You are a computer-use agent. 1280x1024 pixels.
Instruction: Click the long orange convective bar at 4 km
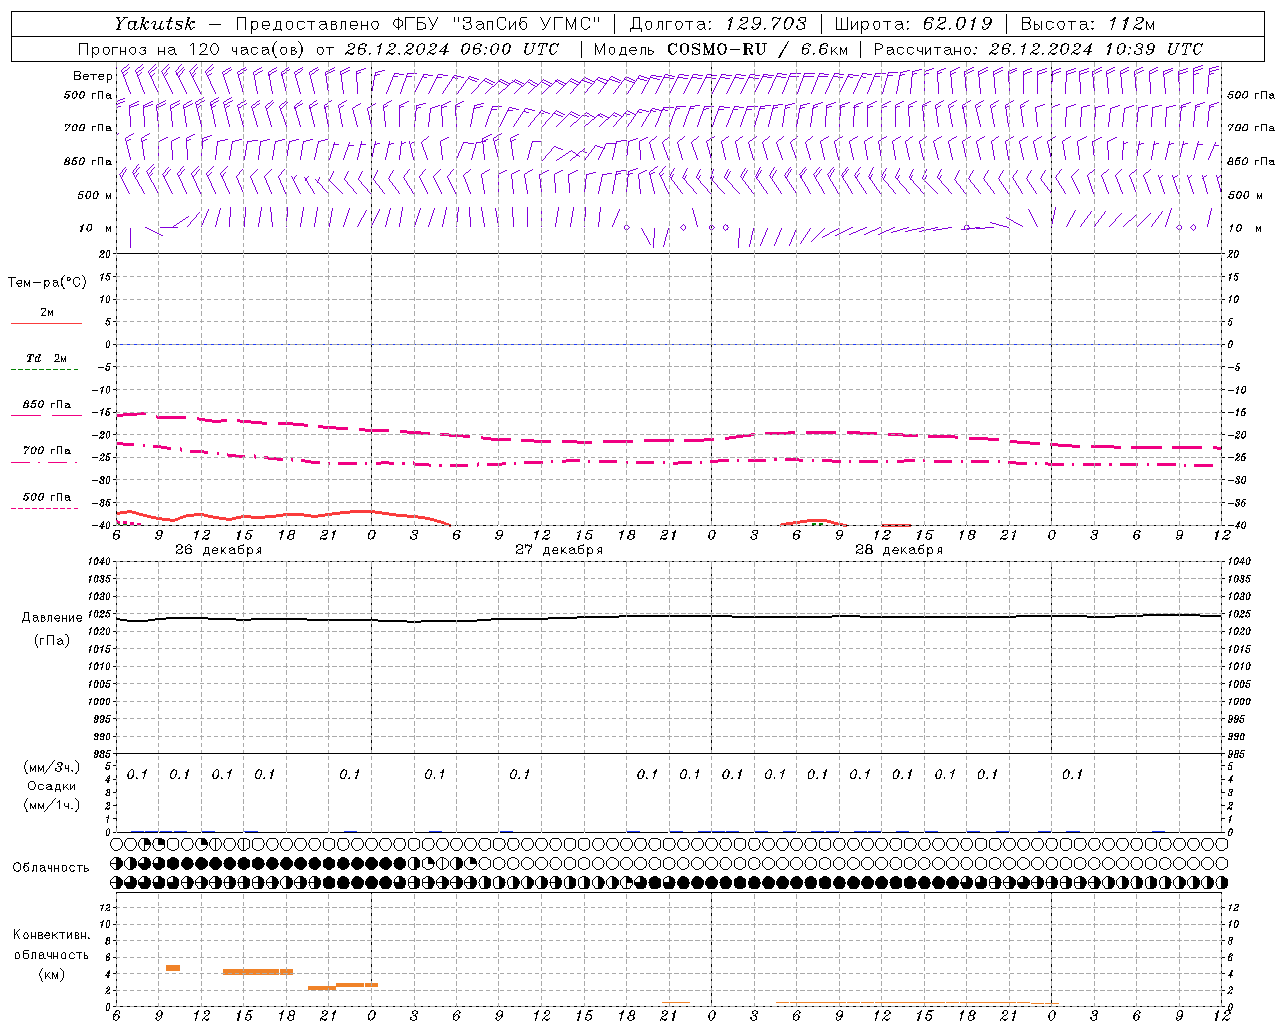tap(258, 971)
